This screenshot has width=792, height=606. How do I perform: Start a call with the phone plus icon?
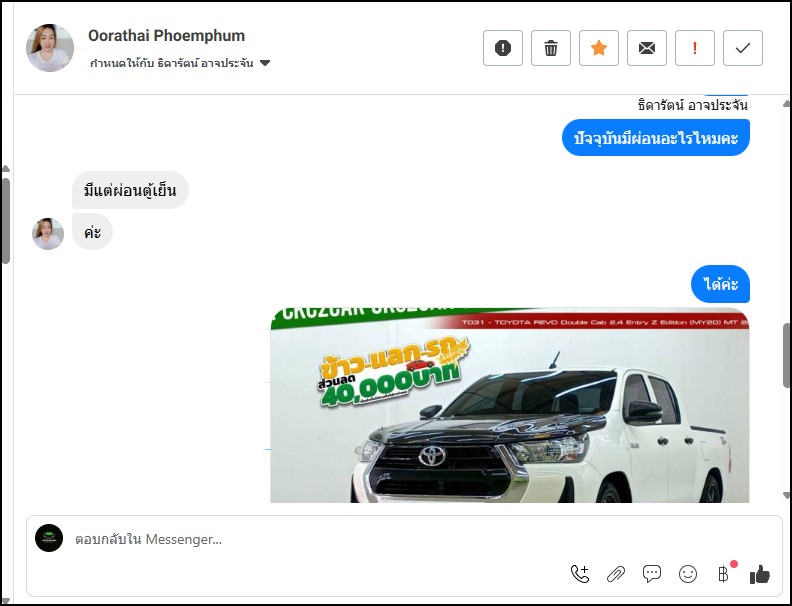[580, 574]
